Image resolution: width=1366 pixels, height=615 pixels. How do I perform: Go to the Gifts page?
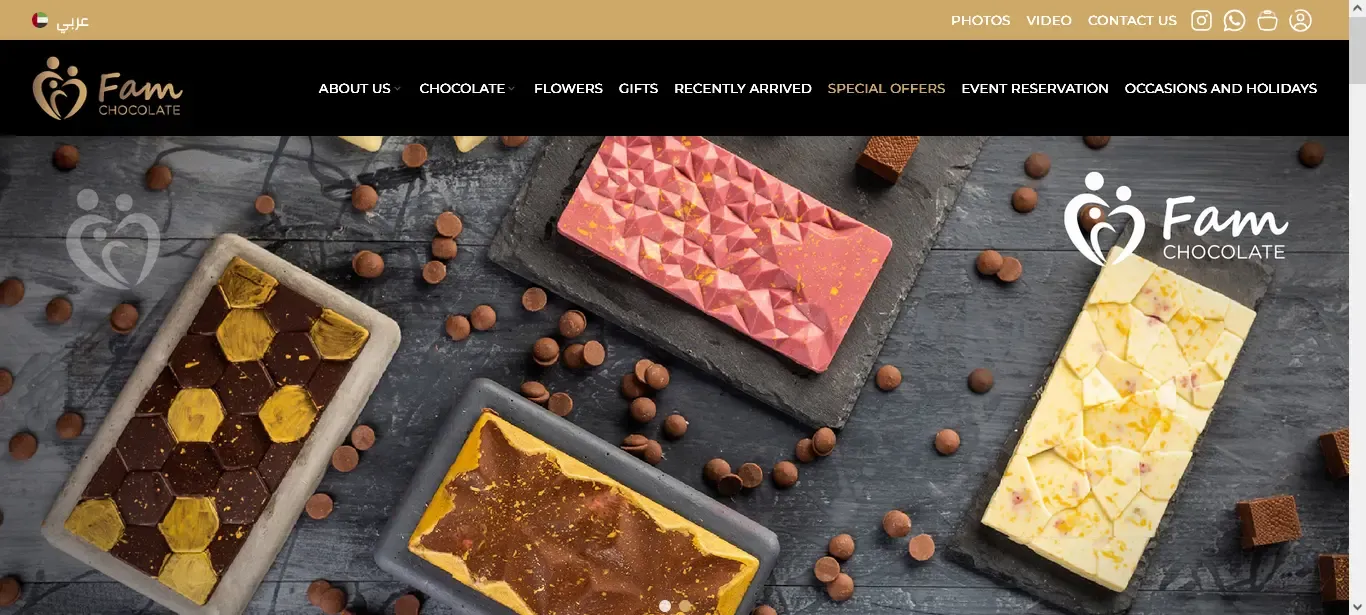(x=638, y=88)
